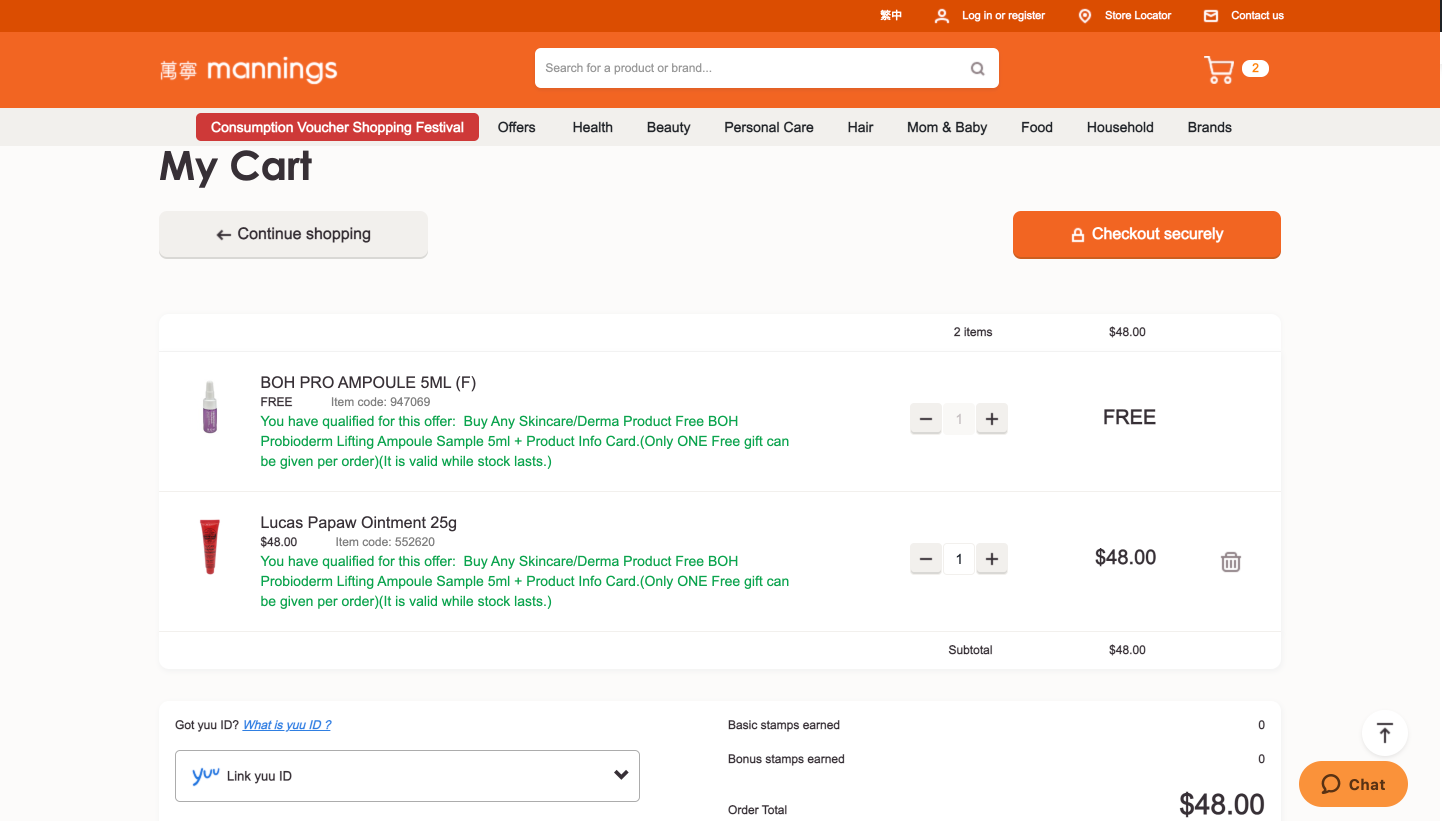Open BOH PRO AMPOULE 5ML (F) title

click(368, 382)
